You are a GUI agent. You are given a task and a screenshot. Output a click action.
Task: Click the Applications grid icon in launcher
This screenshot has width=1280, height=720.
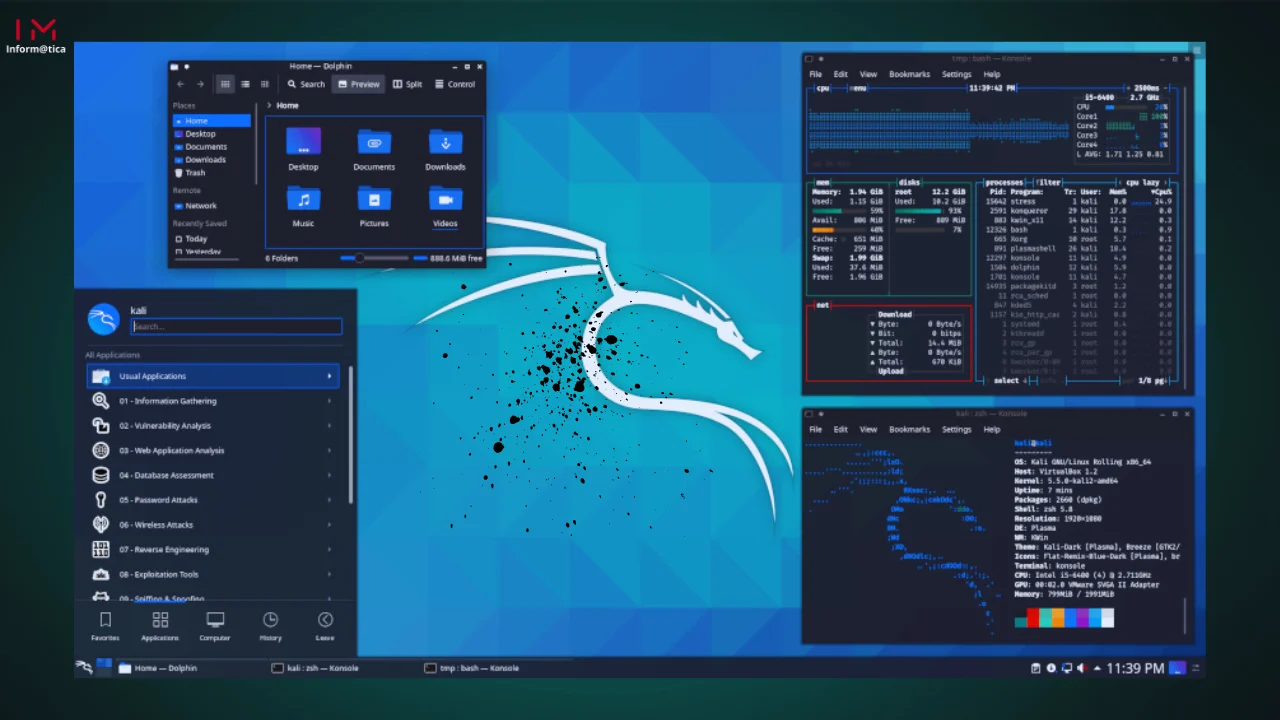point(160,620)
